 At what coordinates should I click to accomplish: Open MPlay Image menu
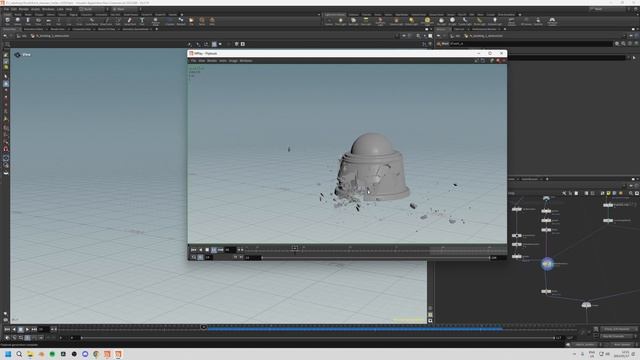click(x=233, y=60)
